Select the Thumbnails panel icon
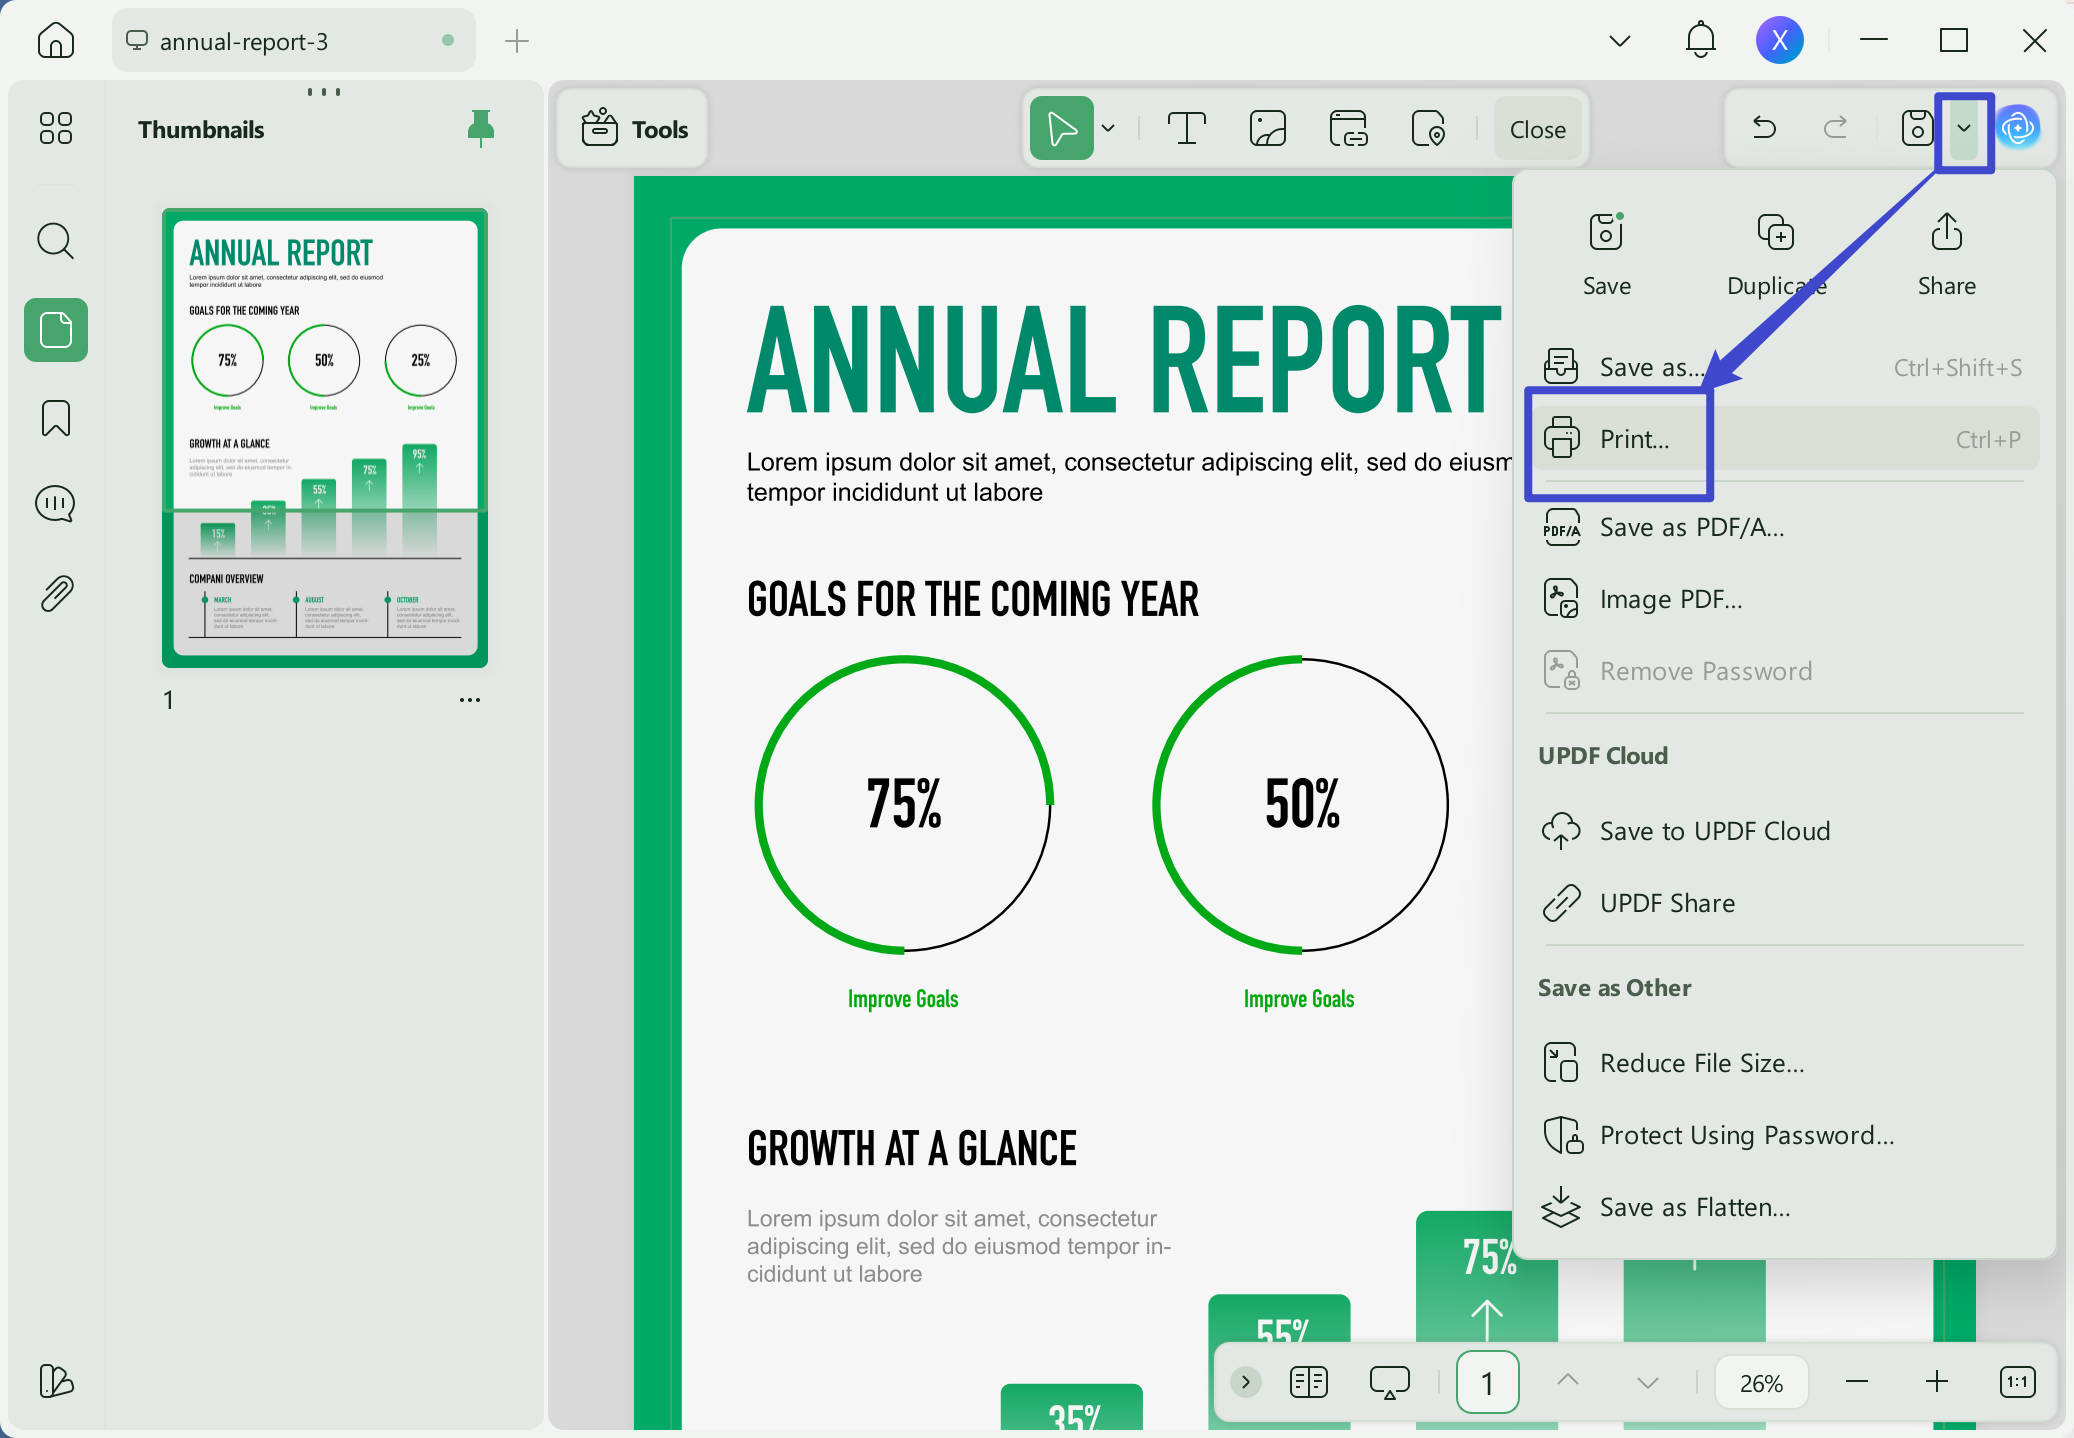This screenshot has height=1438, width=2074. click(x=56, y=330)
